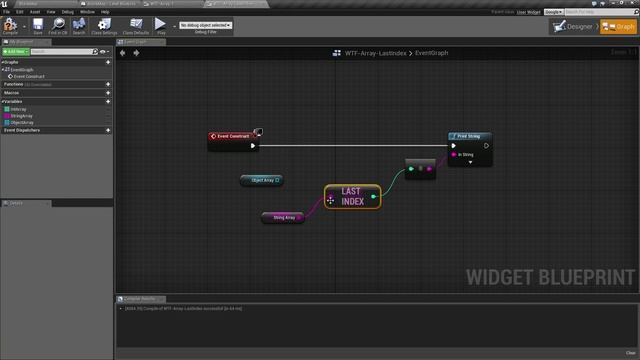Add a new macro with the Macros plus

point(108,93)
